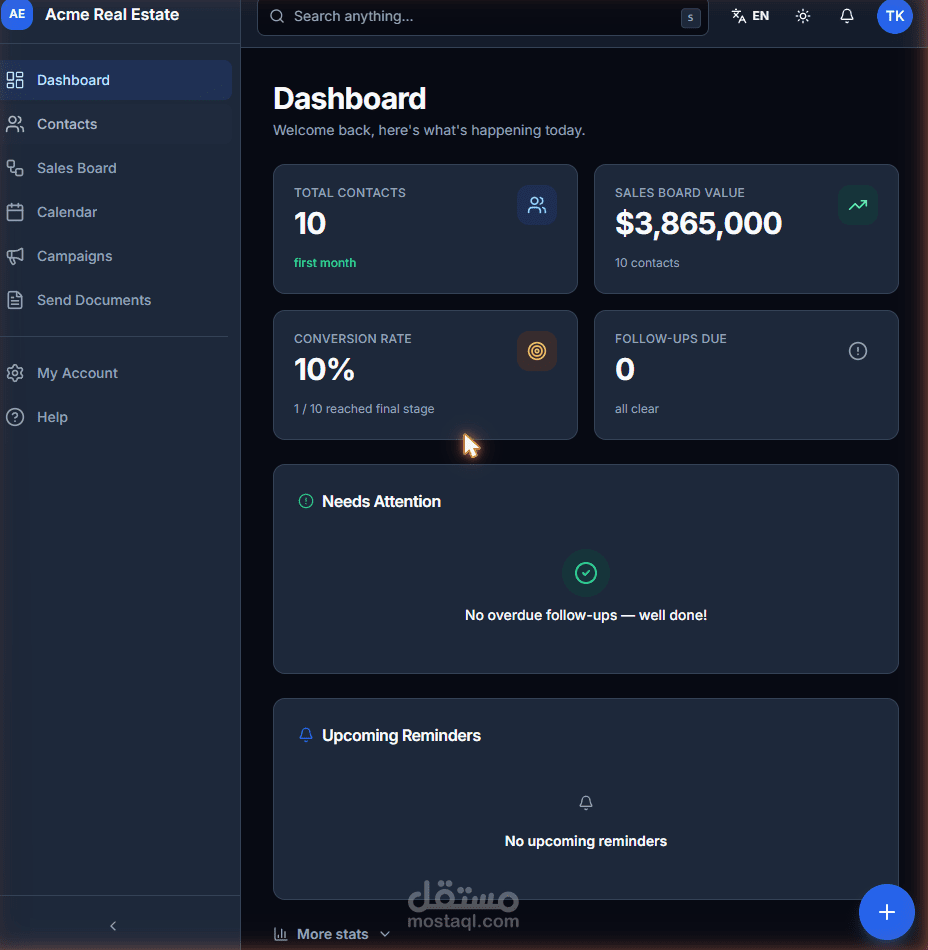This screenshot has width=928, height=950.
Task: Select Send Documents in sidebar
Action: click(116, 300)
